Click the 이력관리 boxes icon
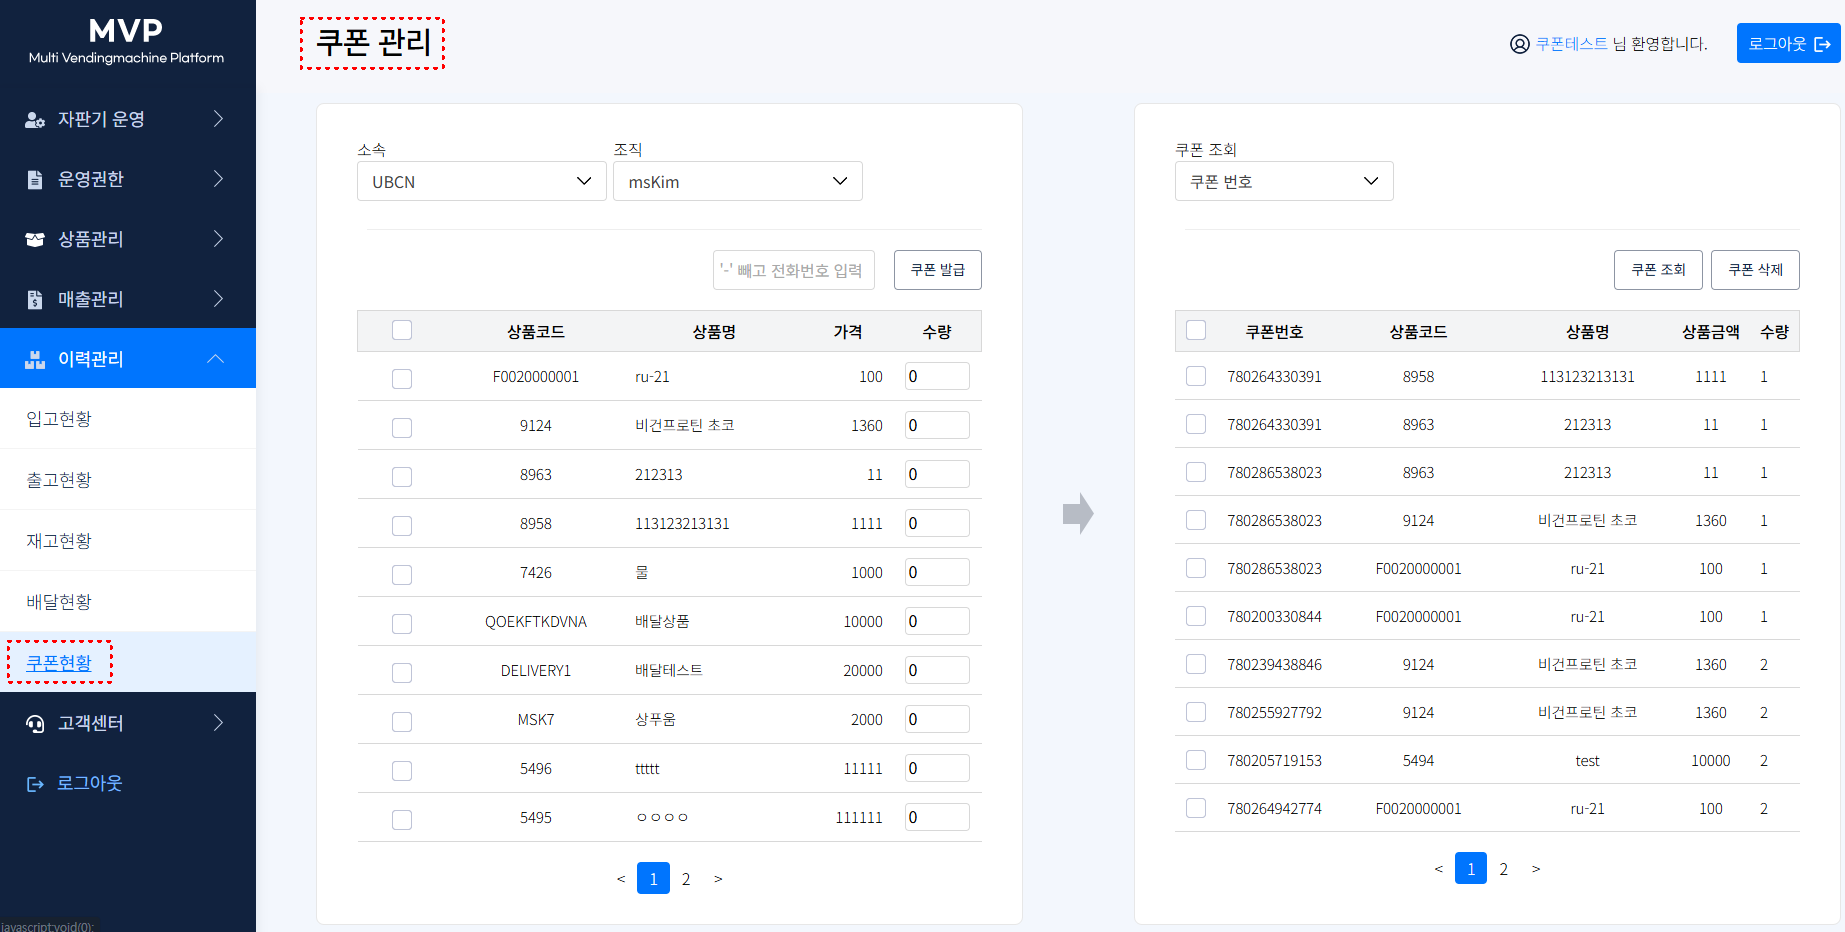 point(35,360)
